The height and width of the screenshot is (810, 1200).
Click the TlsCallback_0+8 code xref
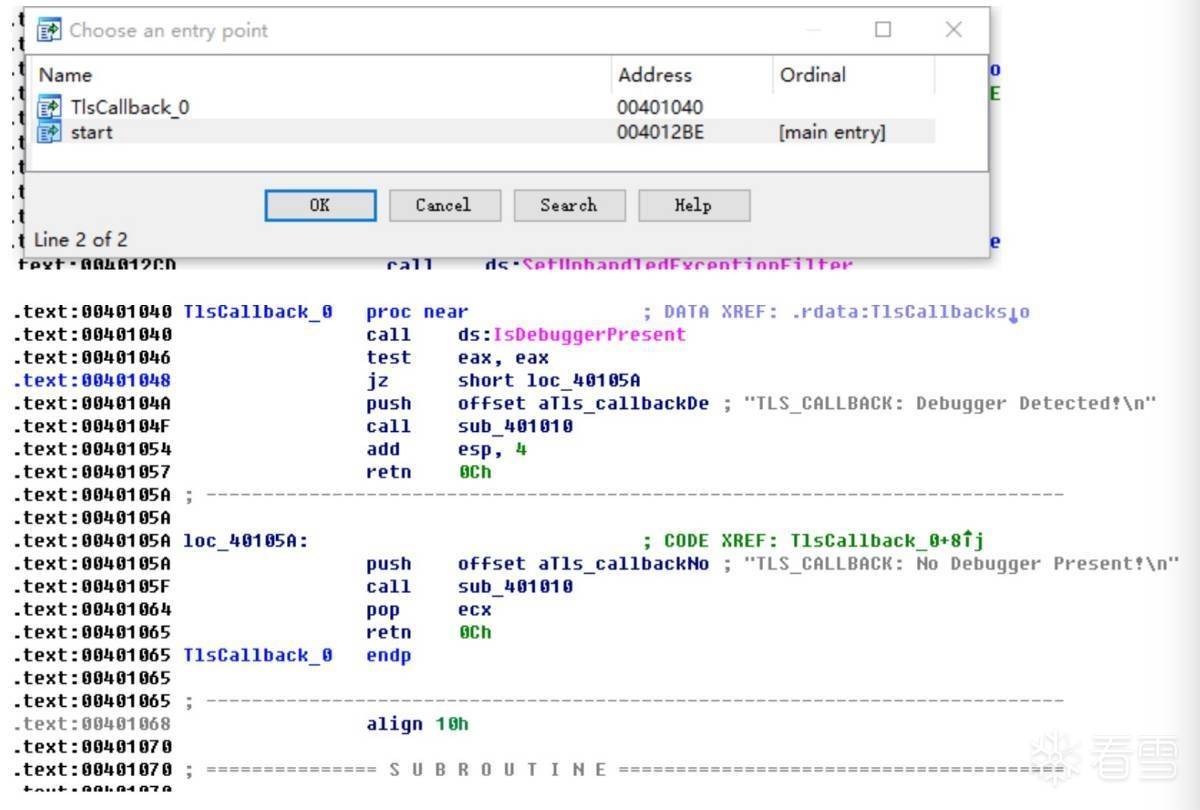[x=888, y=540]
